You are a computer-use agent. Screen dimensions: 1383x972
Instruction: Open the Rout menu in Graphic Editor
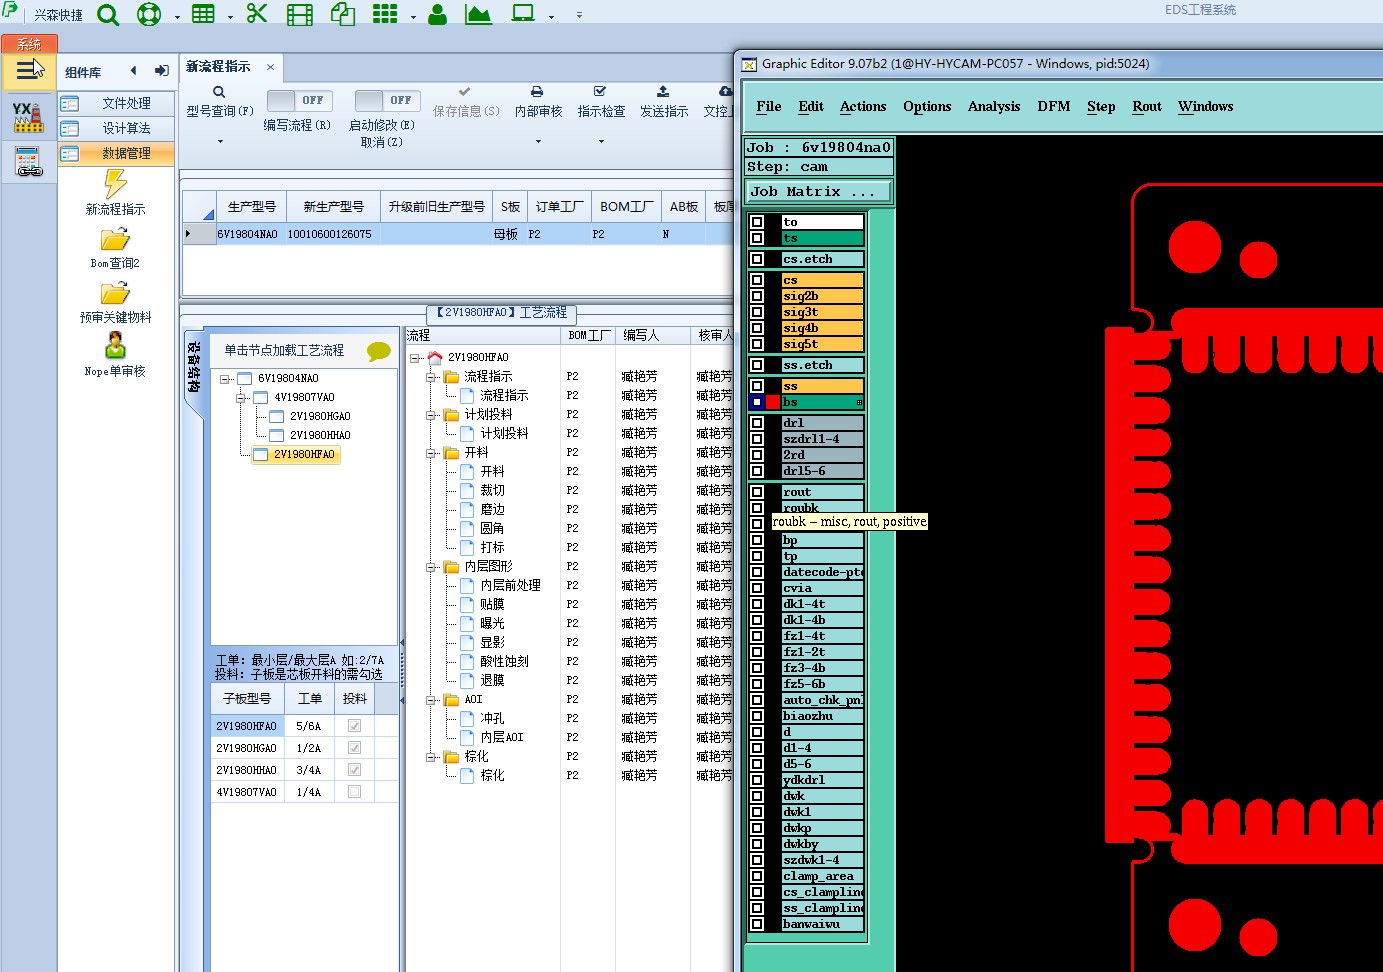(x=1147, y=107)
